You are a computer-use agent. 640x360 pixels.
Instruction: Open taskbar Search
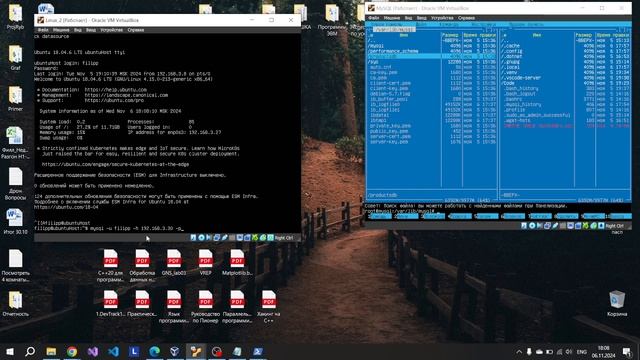tap(30, 351)
